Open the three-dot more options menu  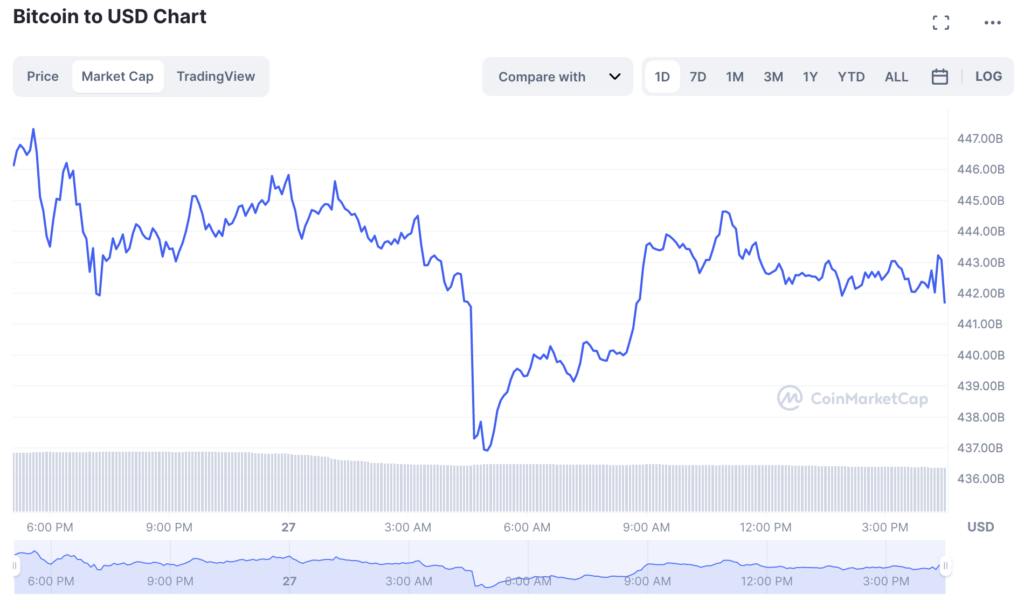pos(992,23)
